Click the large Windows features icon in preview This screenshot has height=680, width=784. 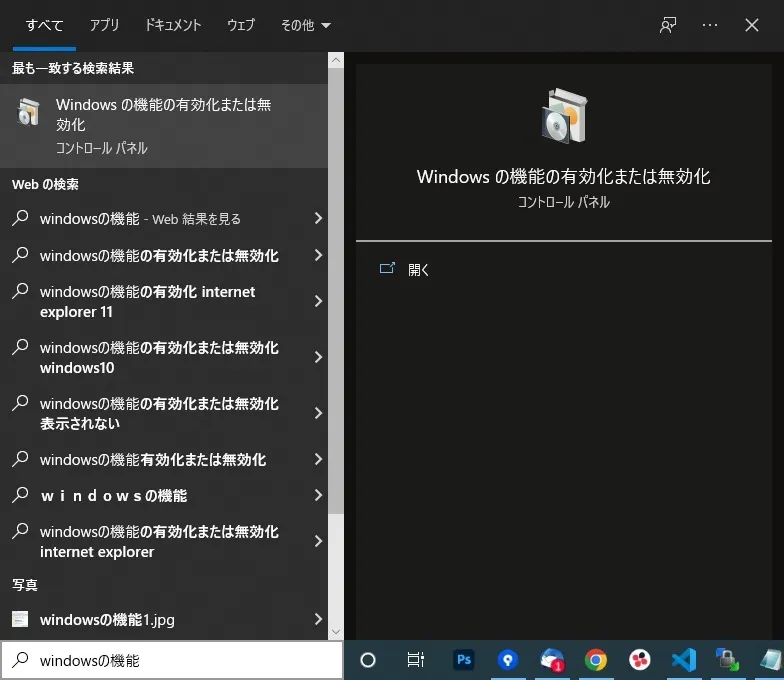(x=564, y=116)
